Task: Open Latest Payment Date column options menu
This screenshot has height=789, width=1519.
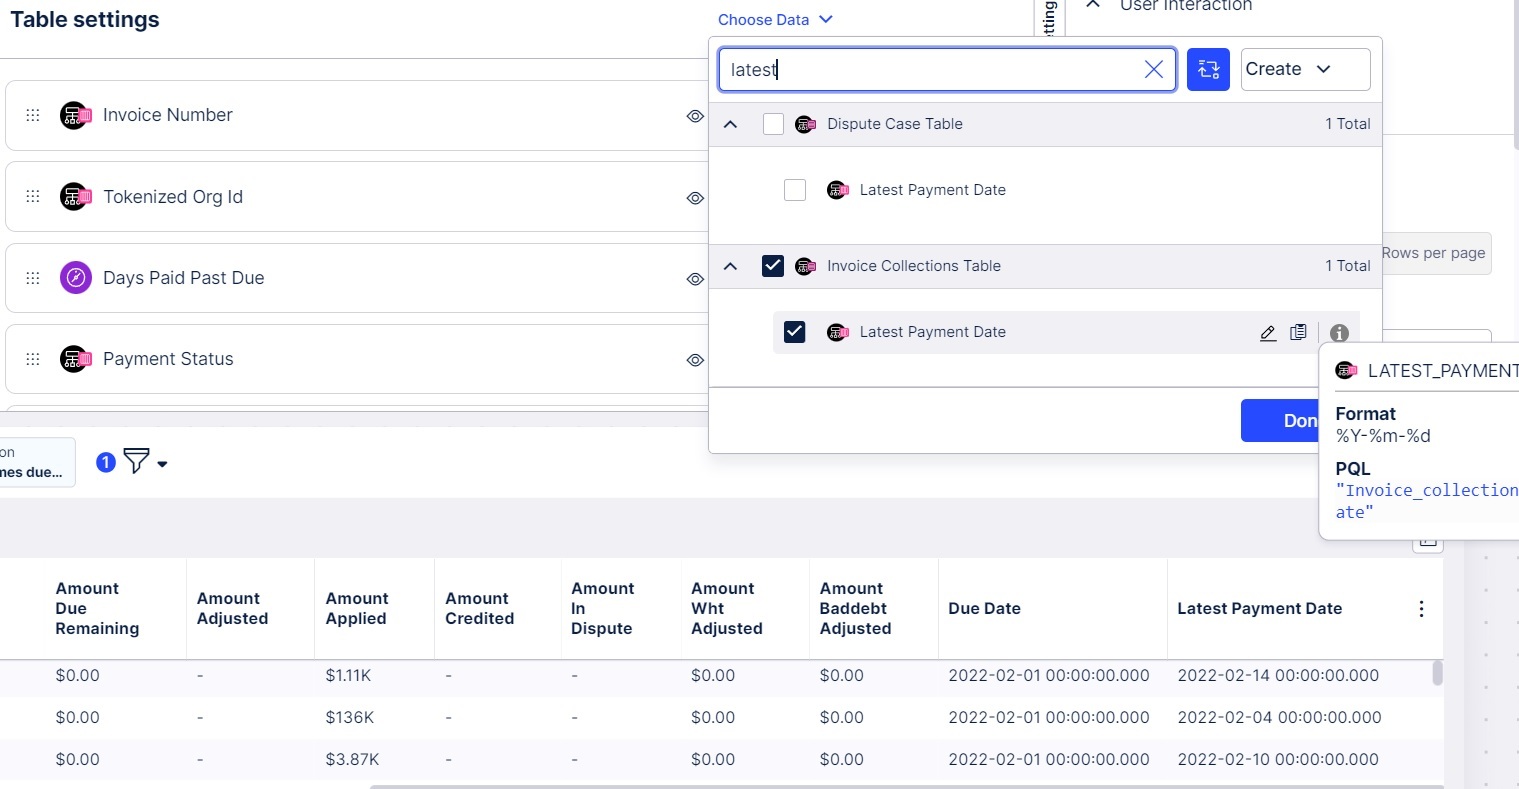Action: [1421, 609]
